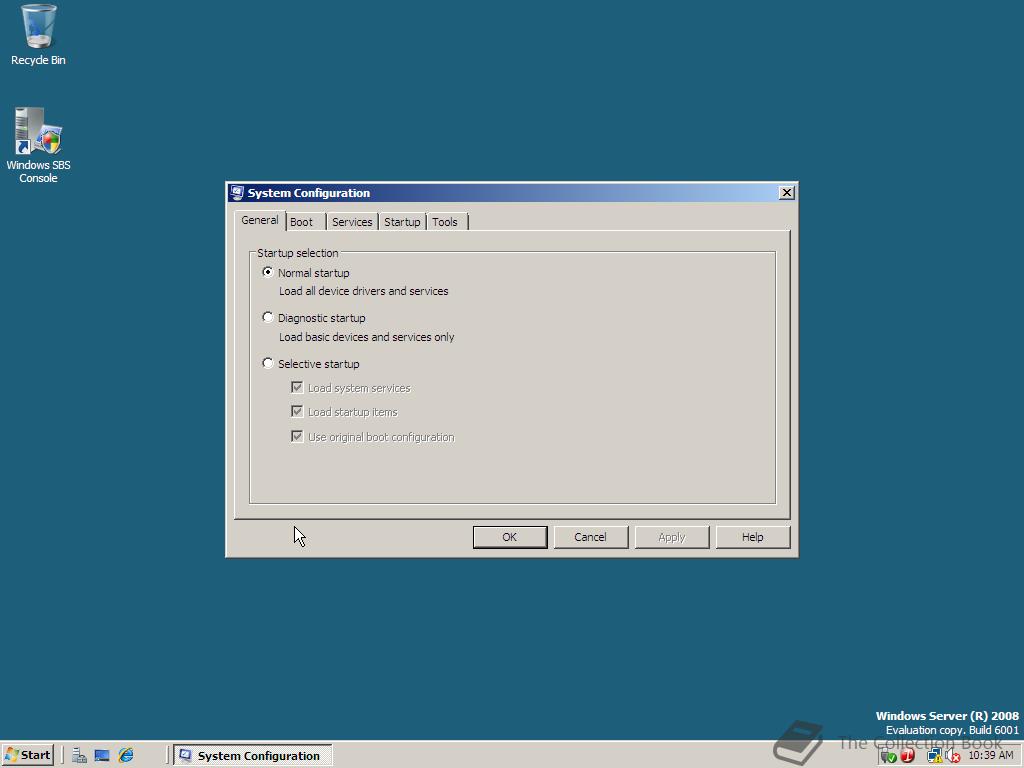1024x768 pixels.
Task: Click the Server Manager quick launch icon
Action: pos(80,756)
